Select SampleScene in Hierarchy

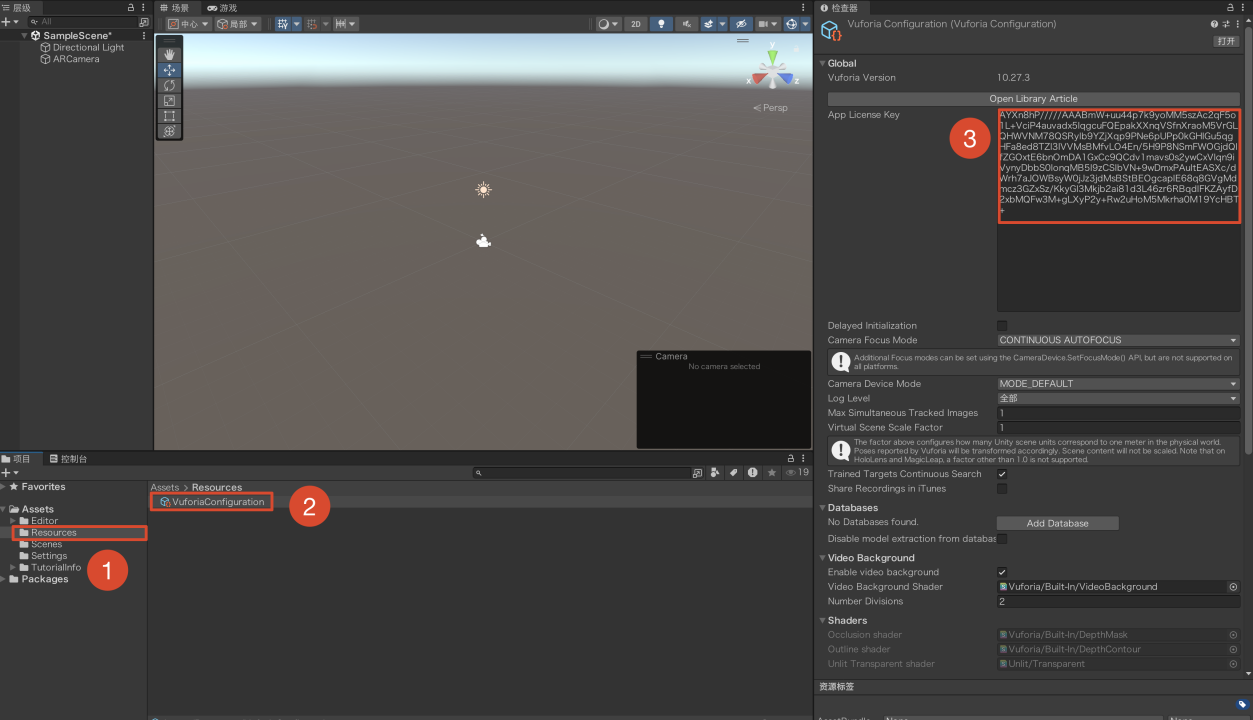point(77,36)
